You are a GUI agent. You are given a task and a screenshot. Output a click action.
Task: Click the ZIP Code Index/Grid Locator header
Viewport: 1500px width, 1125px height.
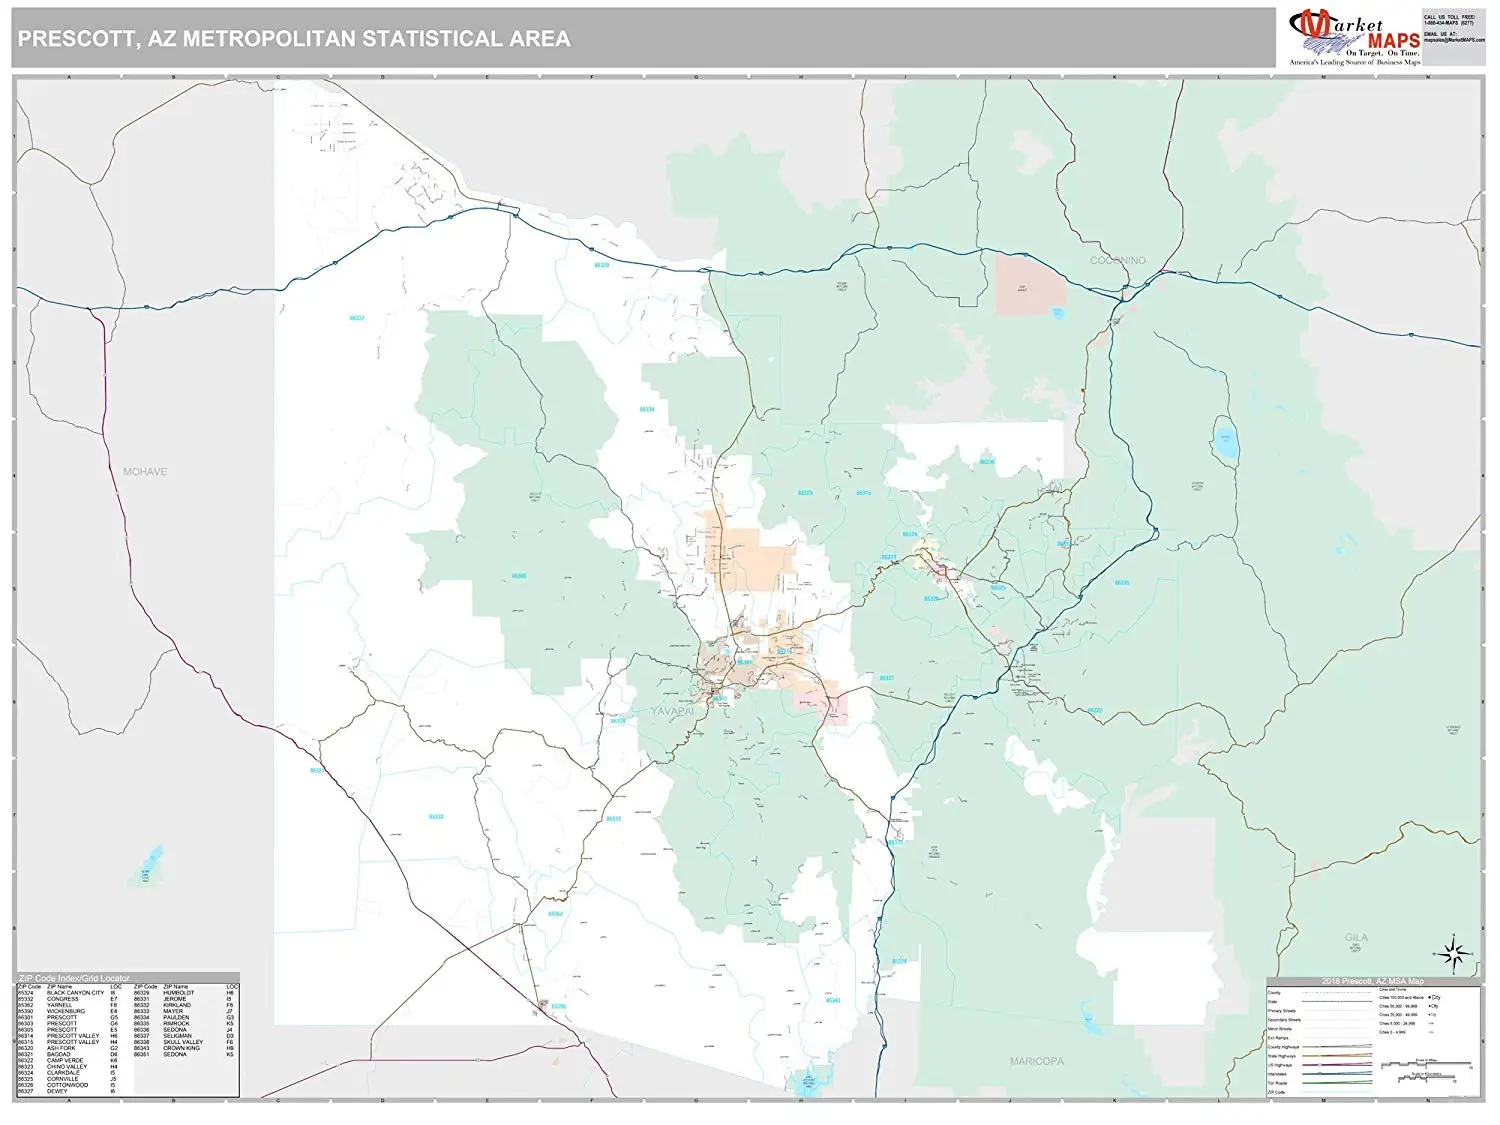point(74,978)
